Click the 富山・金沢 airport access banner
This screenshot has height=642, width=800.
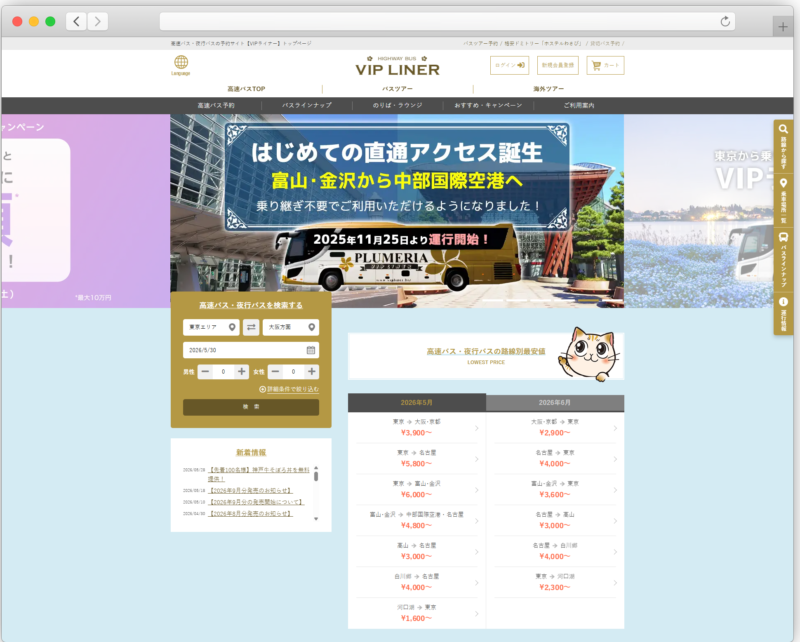click(x=397, y=210)
